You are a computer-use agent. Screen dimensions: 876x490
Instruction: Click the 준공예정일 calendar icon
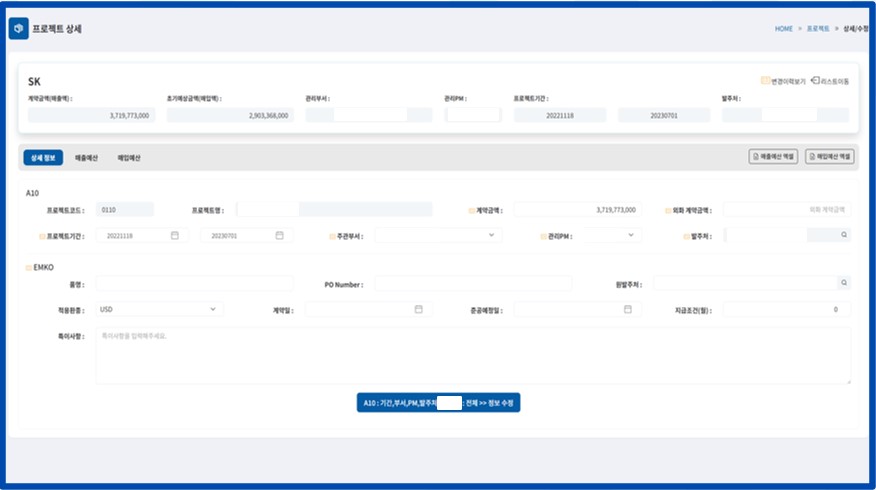tap(628, 309)
